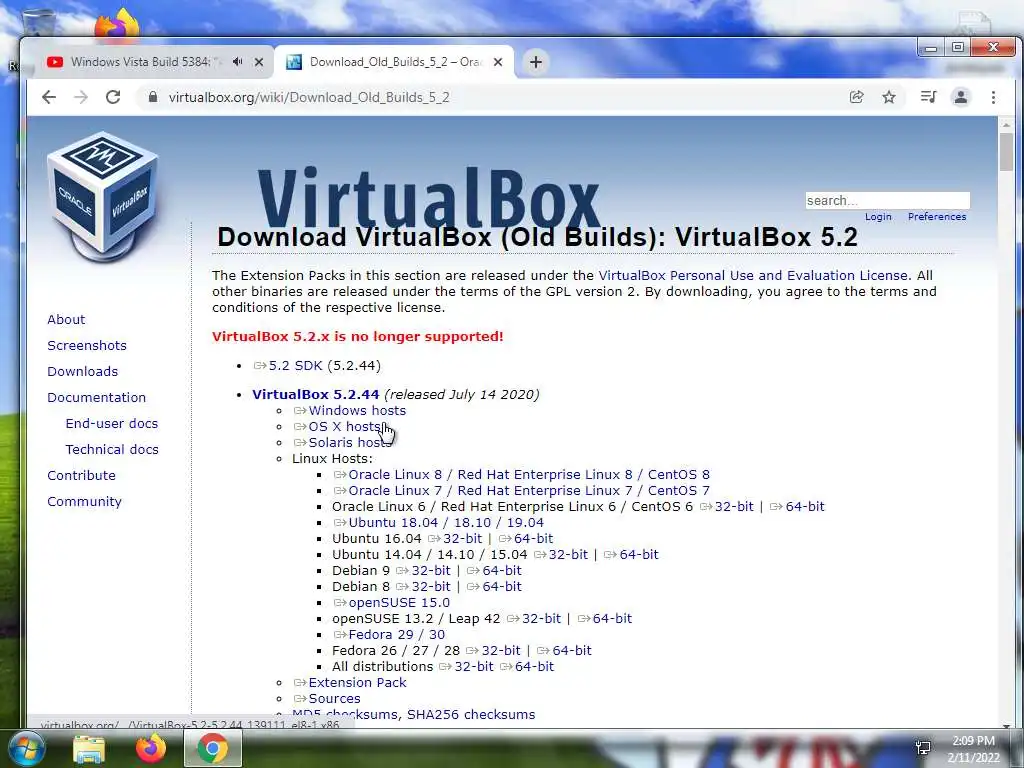Open End-user docs in the sidebar

click(x=112, y=423)
